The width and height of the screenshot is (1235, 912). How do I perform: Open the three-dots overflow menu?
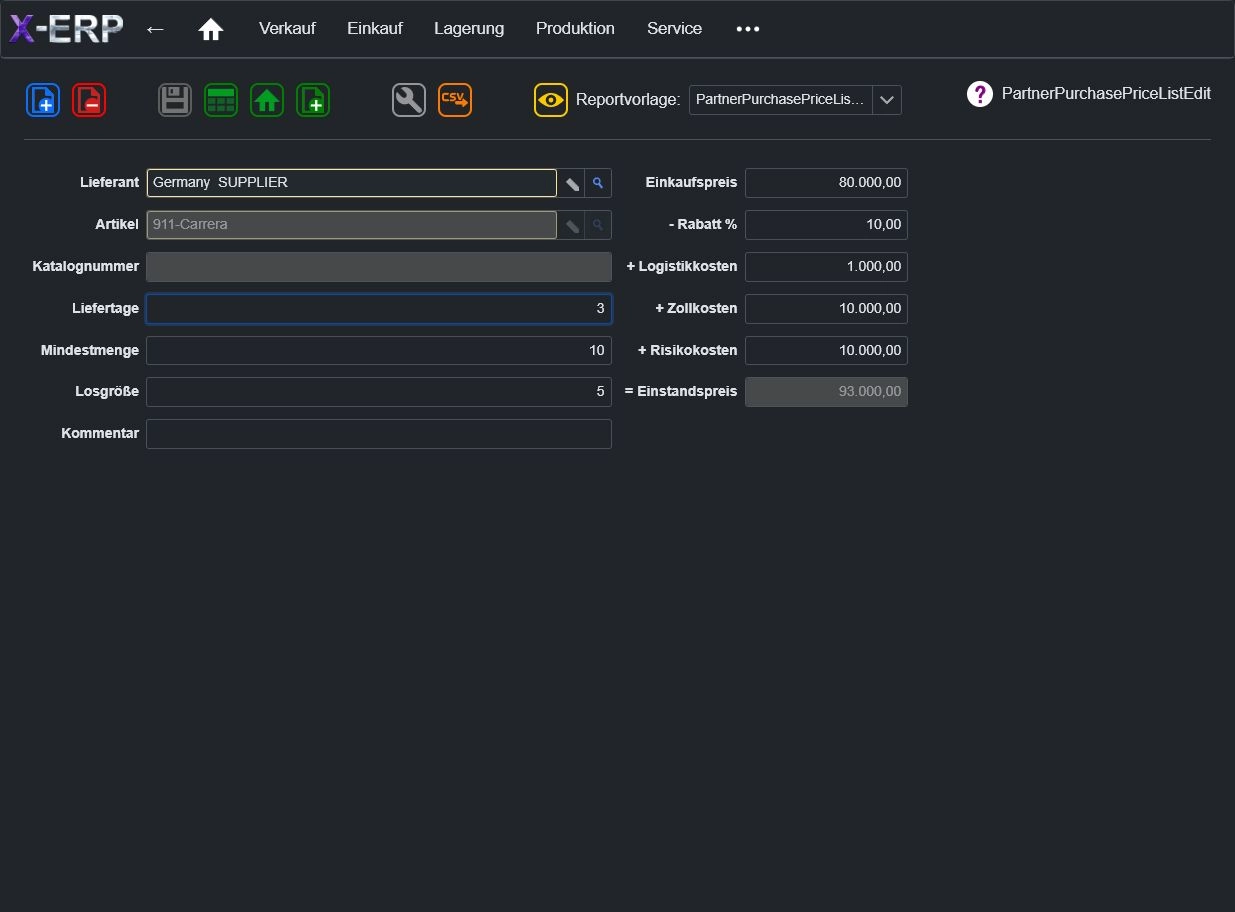(x=748, y=29)
